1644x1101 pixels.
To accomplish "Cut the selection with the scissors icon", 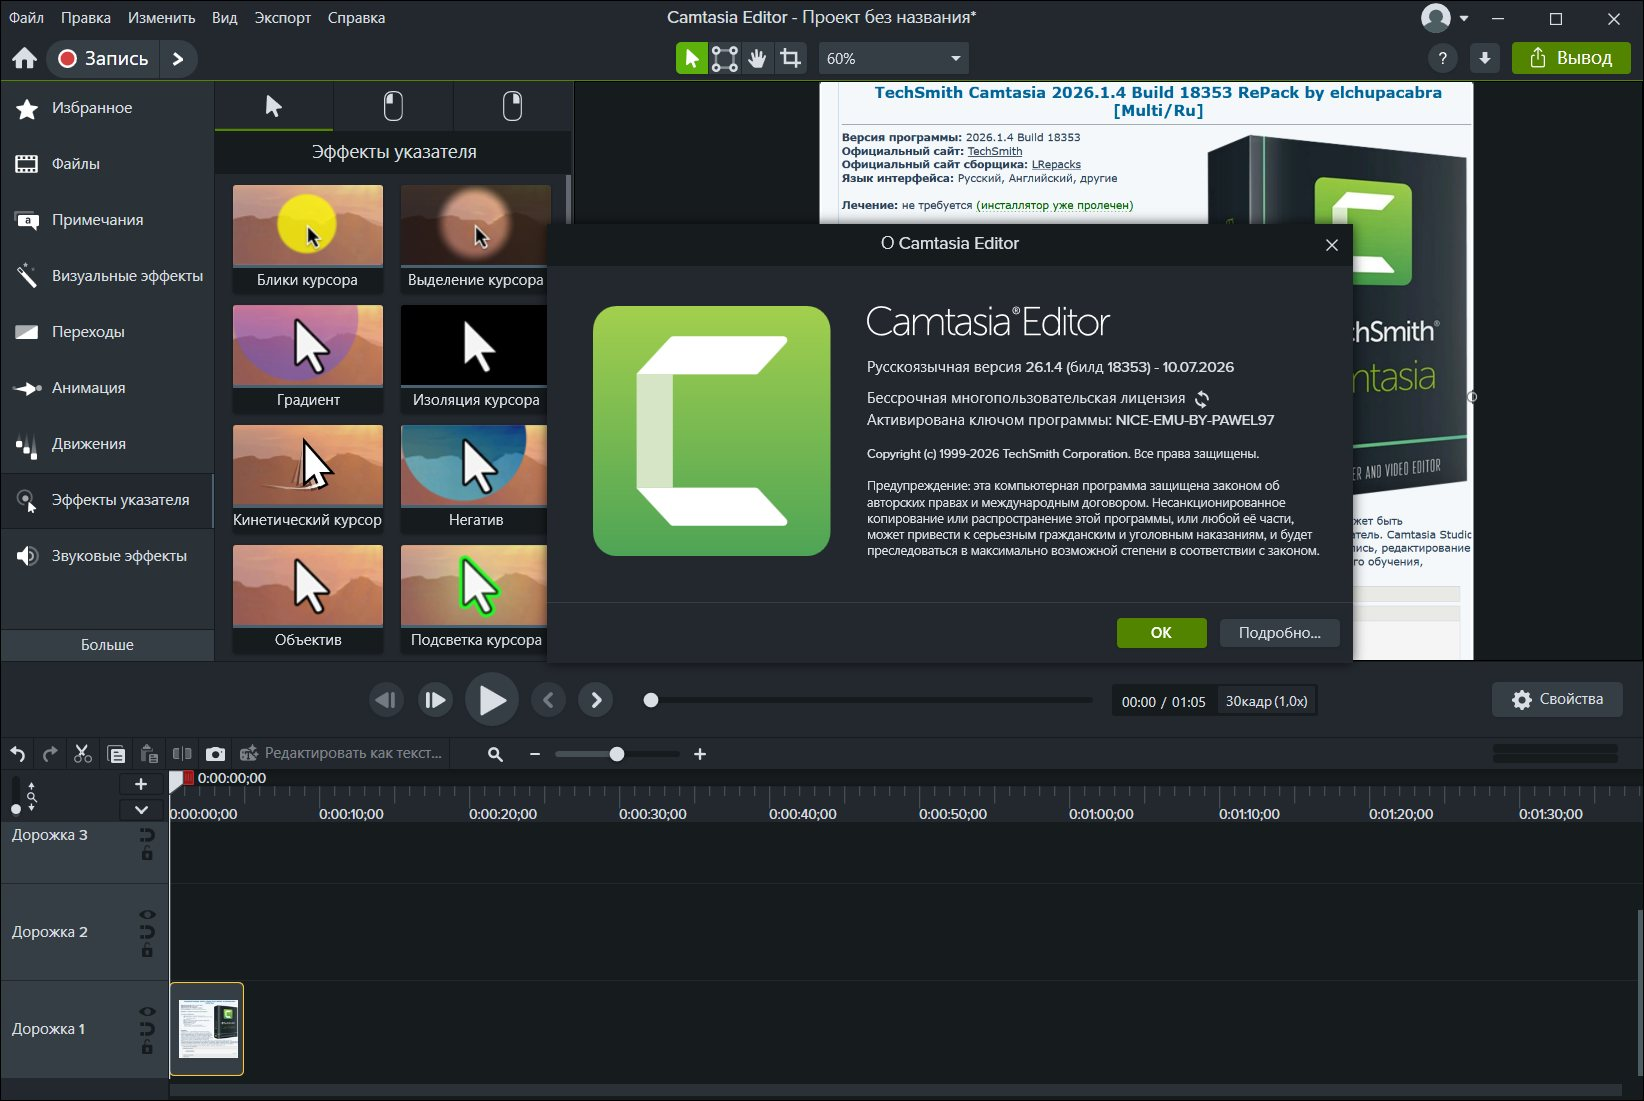I will (83, 754).
